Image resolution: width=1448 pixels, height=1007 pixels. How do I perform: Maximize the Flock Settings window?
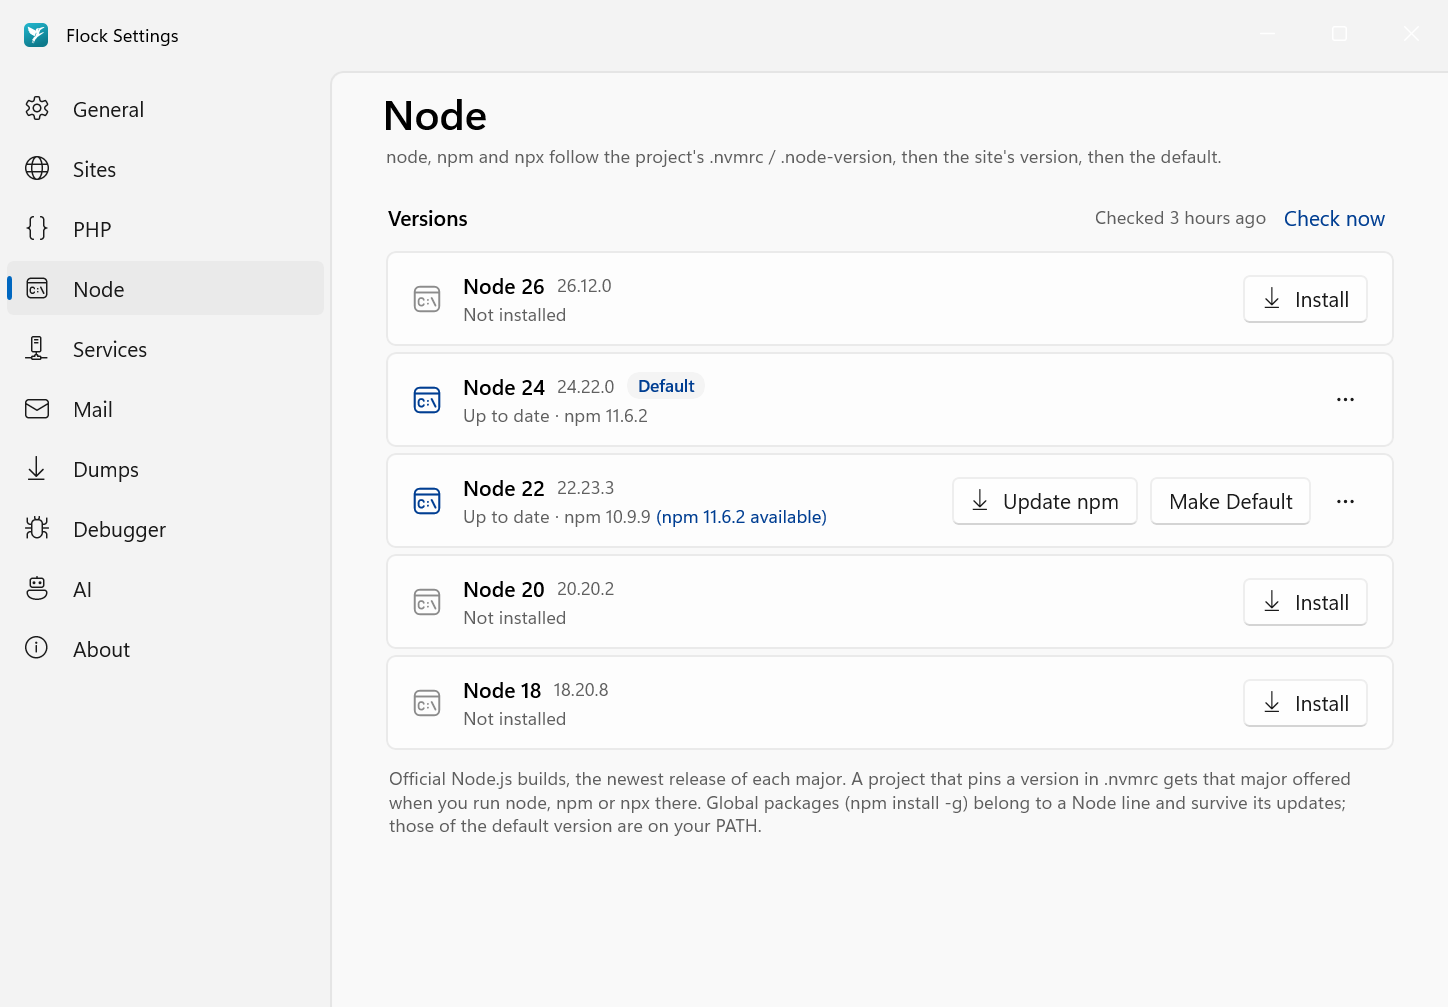coord(1340,34)
